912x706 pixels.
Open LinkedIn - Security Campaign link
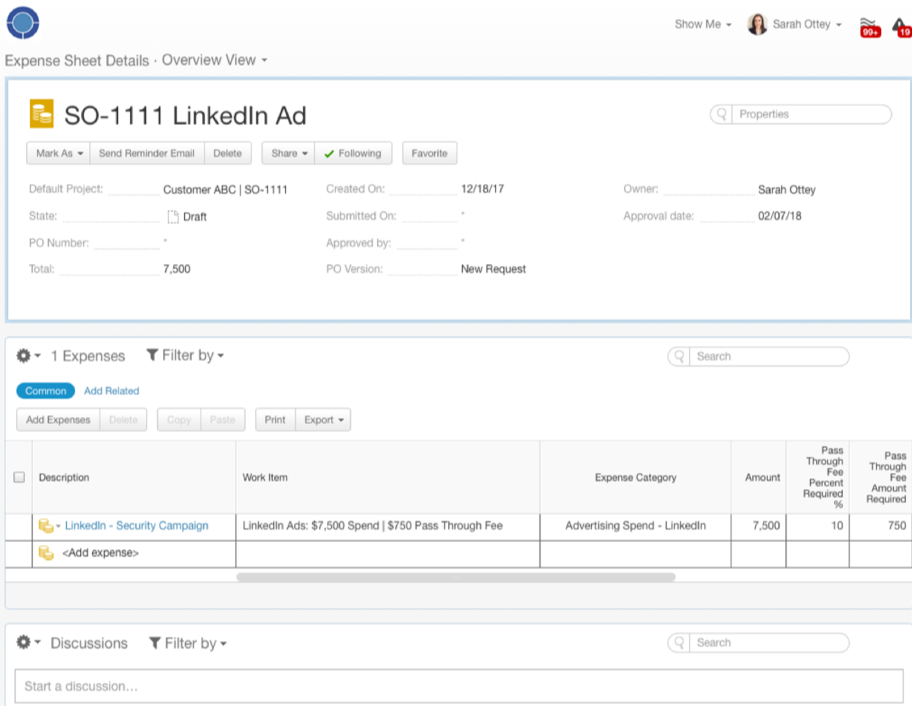pos(137,526)
